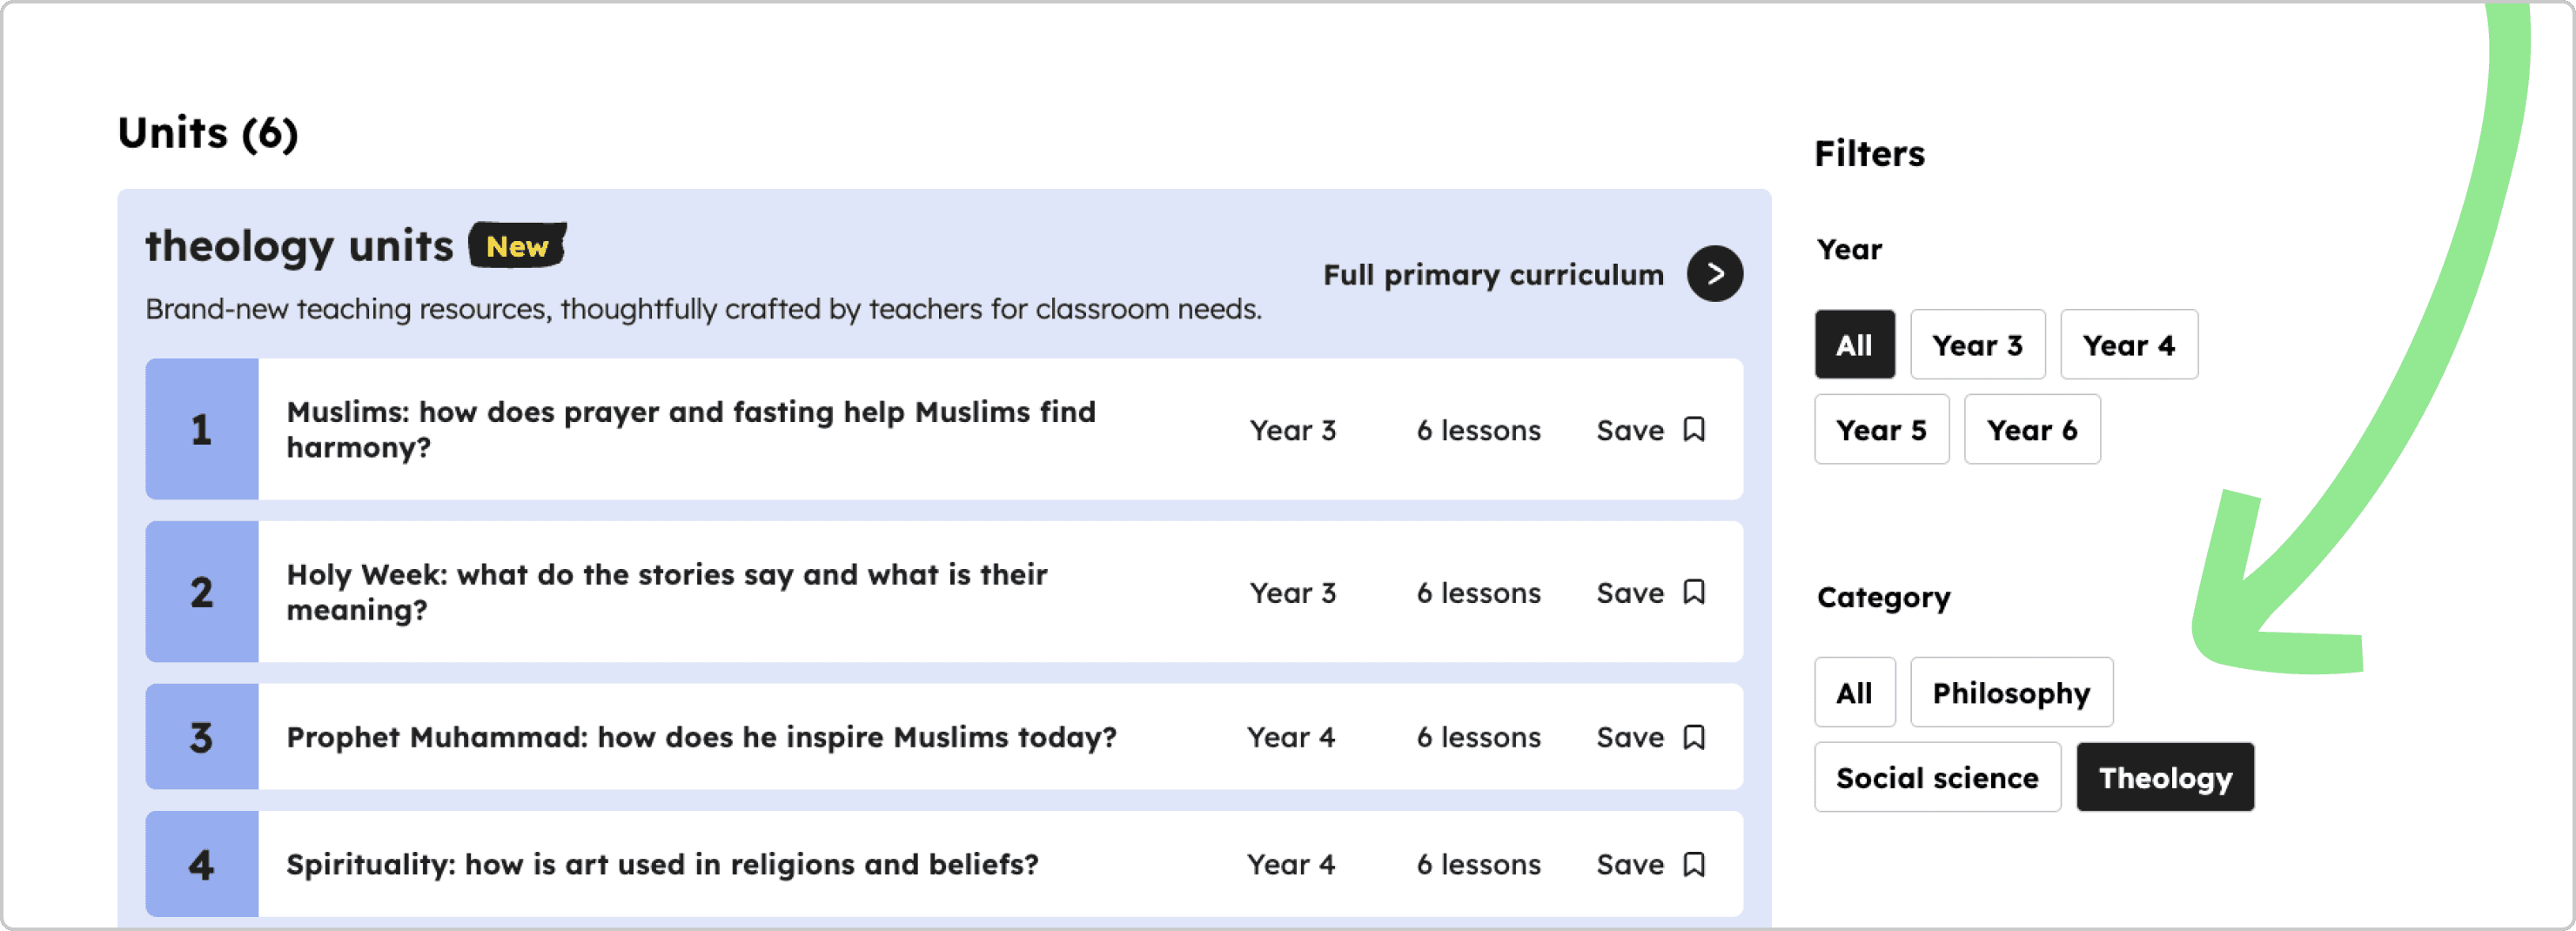This screenshot has height=931, width=2576.
Task: Save the Holy Week unit bookmark
Action: coord(1693,592)
